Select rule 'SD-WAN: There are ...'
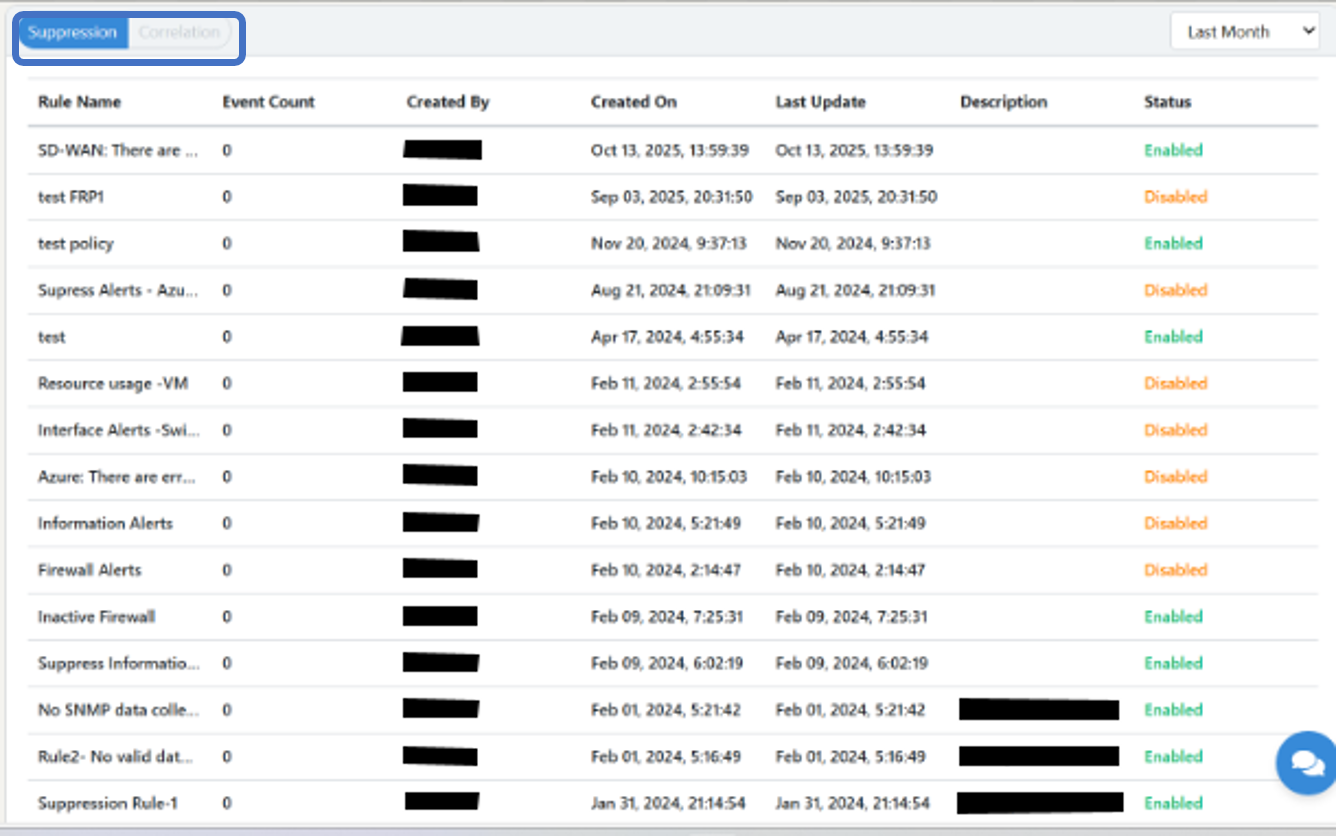This screenshot has height=836, width=1336. coord(118,150)
